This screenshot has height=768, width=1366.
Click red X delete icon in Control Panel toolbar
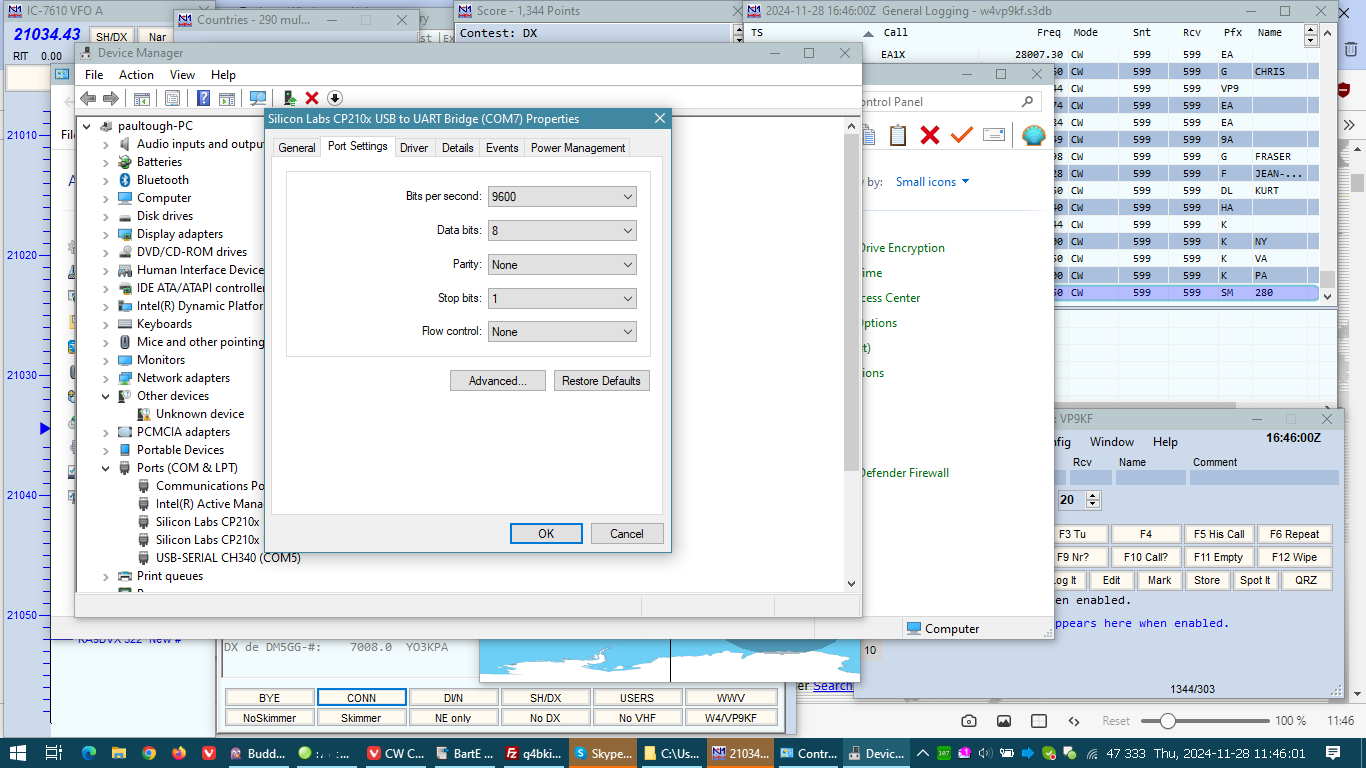[930, 135]
